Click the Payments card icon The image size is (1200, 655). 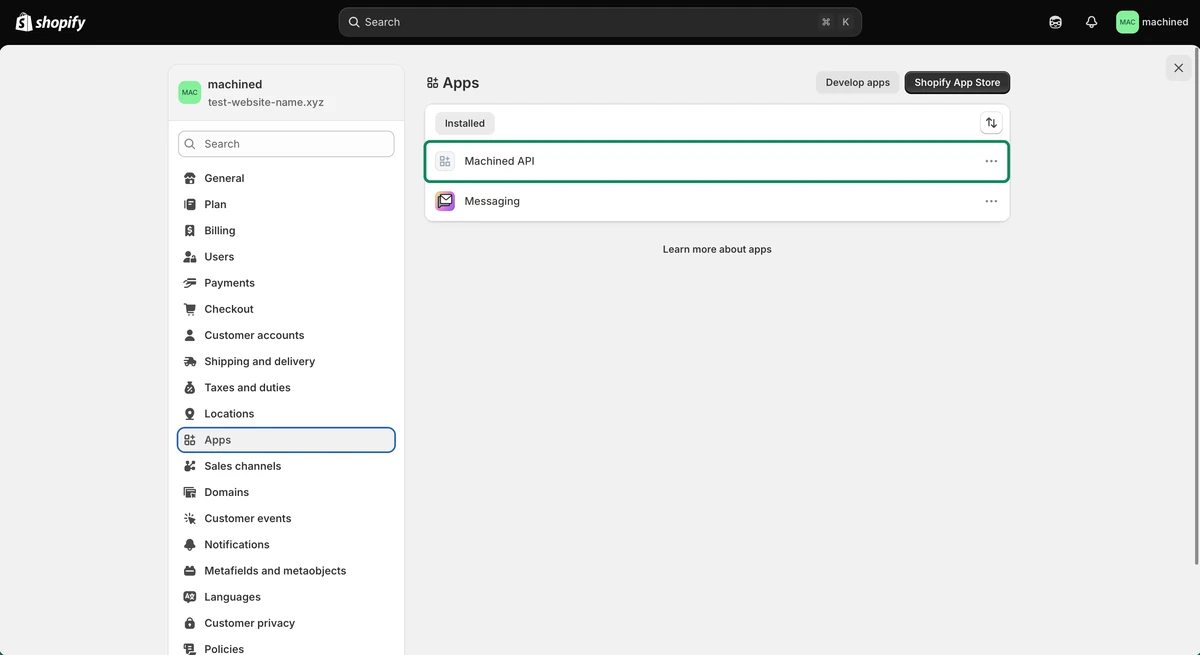[190, 283]
